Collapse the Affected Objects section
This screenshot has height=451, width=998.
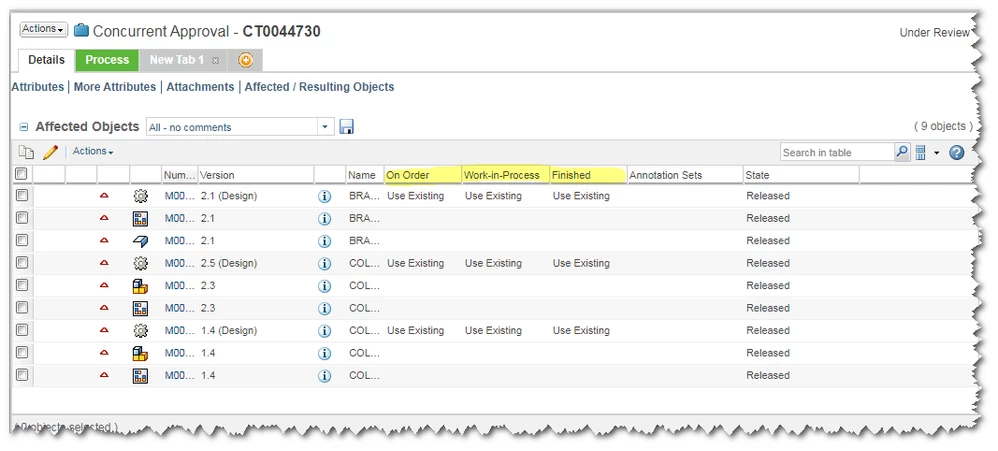(24, 127)
